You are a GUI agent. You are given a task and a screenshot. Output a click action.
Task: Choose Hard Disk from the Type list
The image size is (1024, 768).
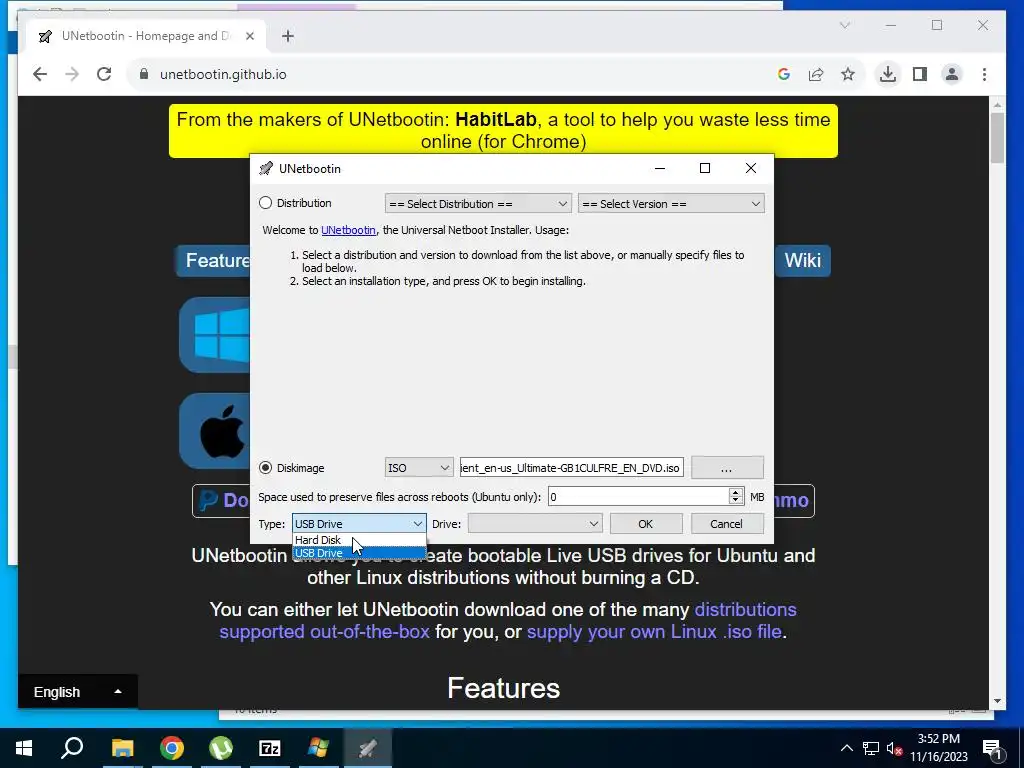(359, 540)
